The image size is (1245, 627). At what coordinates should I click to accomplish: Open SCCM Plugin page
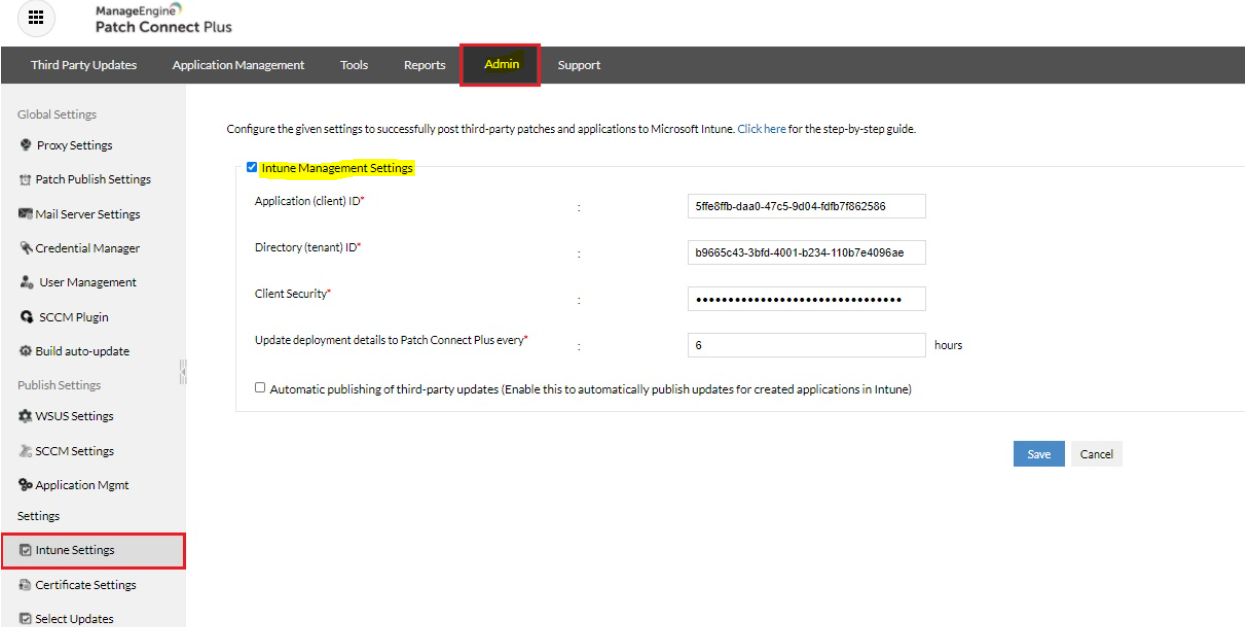point(75,317)
